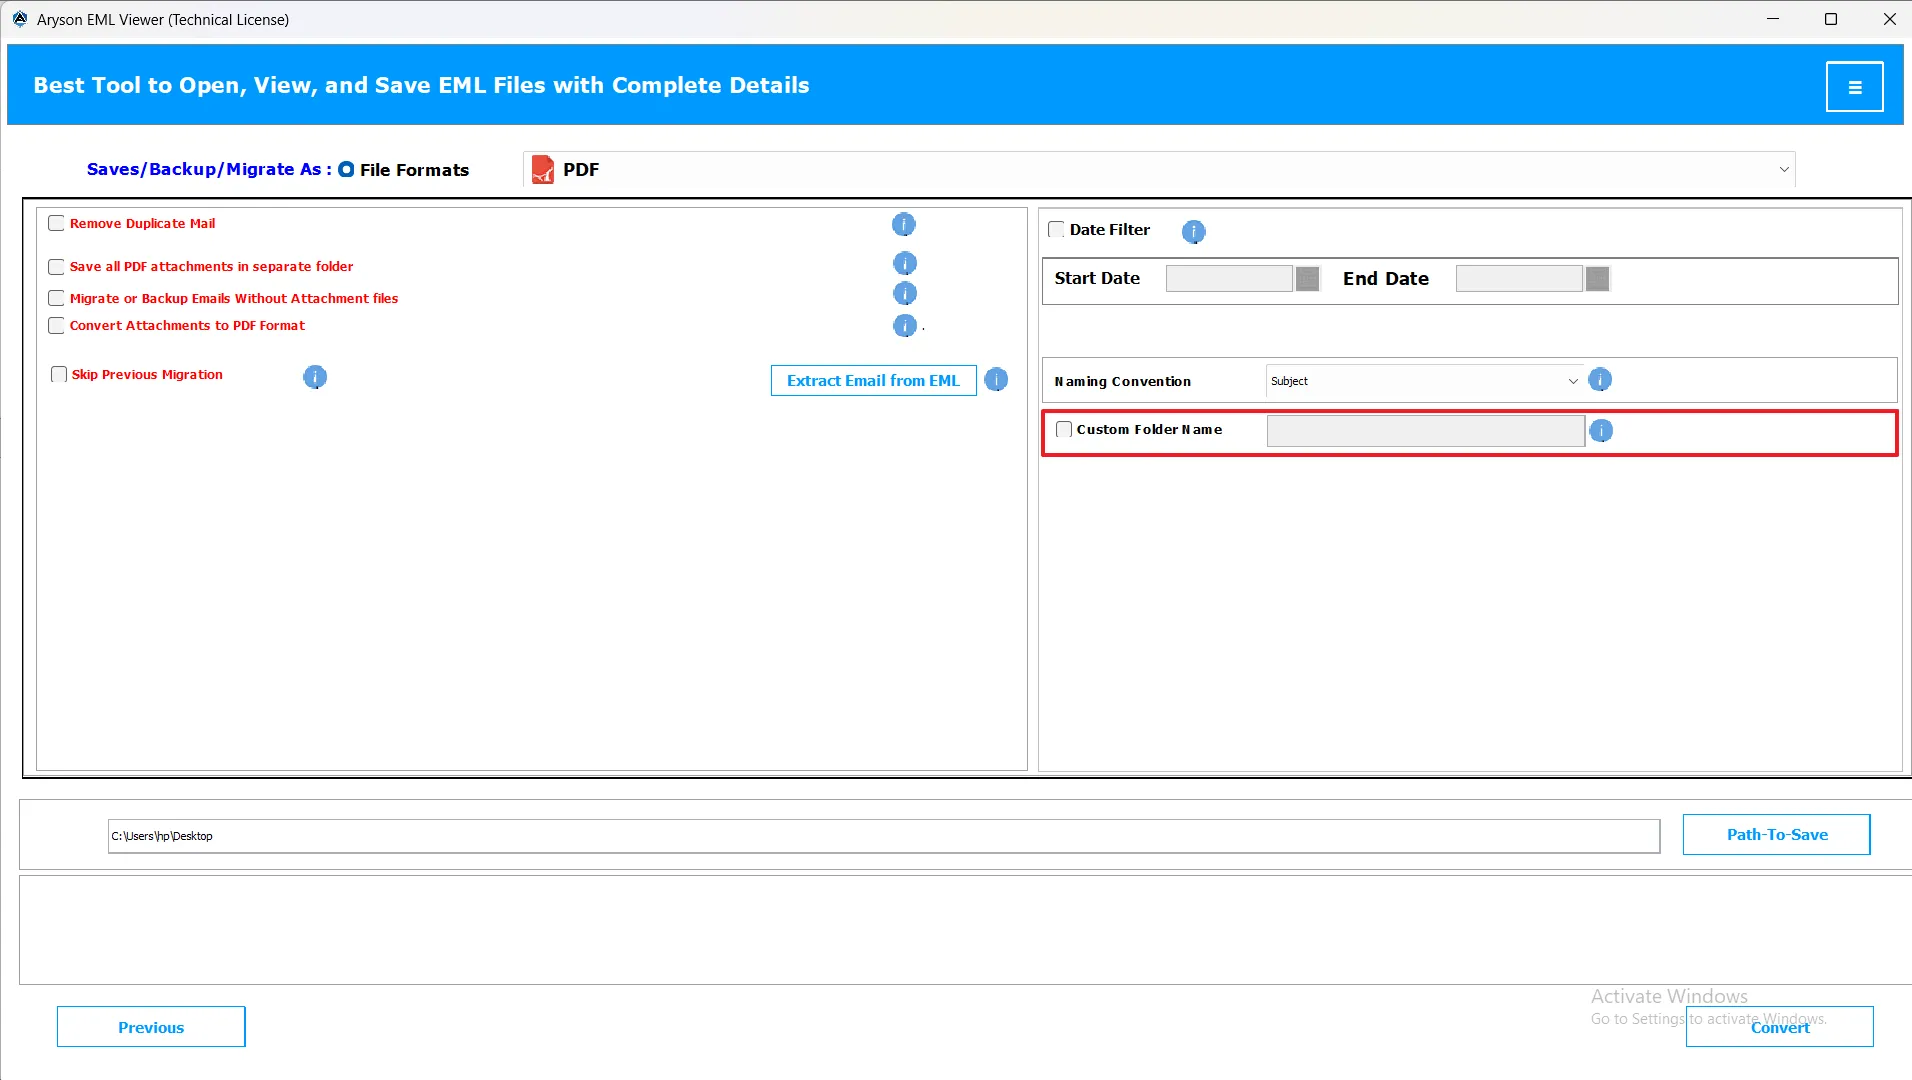The height and width of the screenshot is (1080, 1912).
Task: Open the End Date calendar picker
Action: [1597, 279]
